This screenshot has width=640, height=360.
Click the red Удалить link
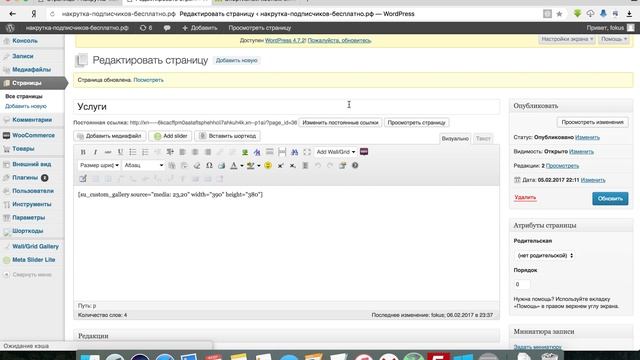click(x=525, y=198)
